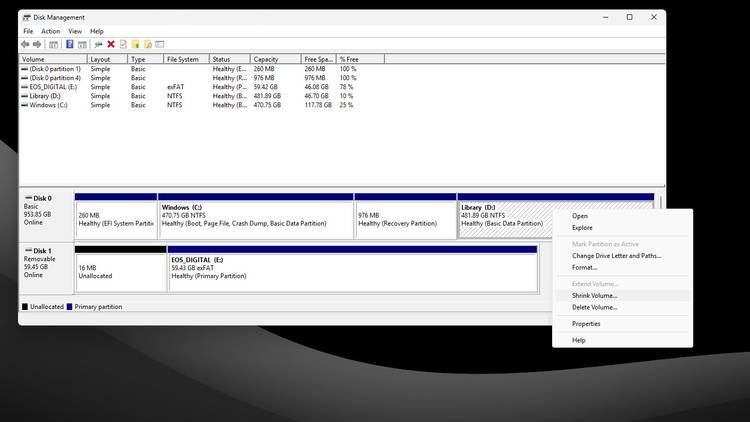Click the Back arrow toolbar icon

[25, 44]
